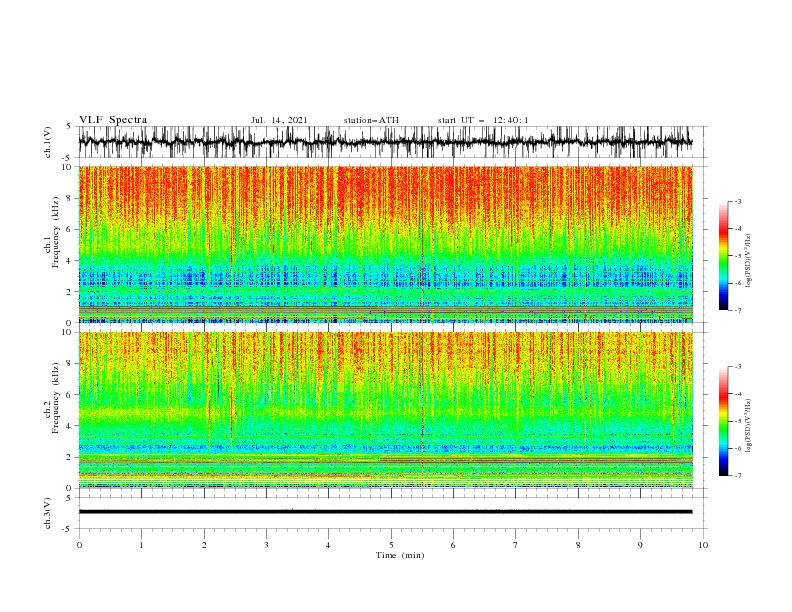Click time axis tick label "6"
The height and width of the screenshot is (612, 792).
[x=453, y=545]
